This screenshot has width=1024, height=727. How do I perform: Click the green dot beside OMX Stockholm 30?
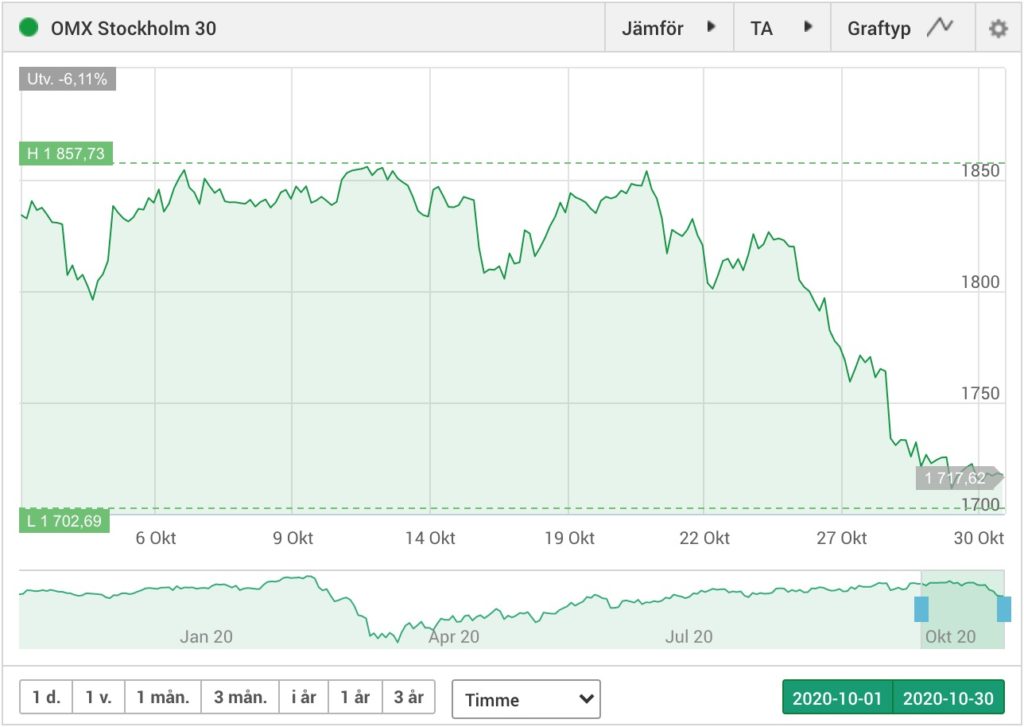(x=28, y=27)
